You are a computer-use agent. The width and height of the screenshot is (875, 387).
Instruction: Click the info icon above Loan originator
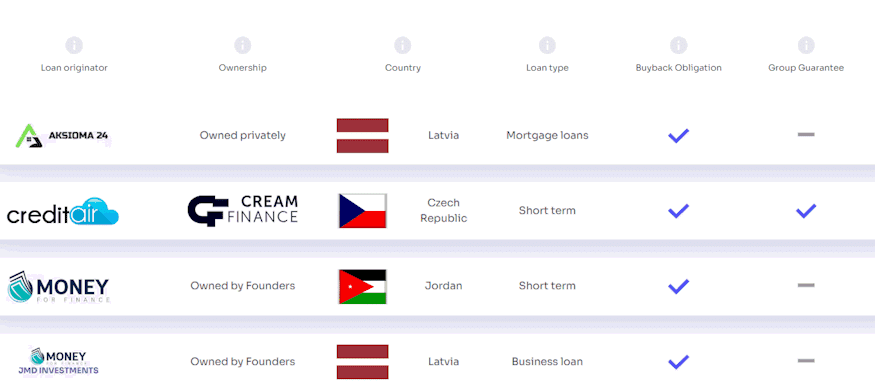(x=74, y=45)
